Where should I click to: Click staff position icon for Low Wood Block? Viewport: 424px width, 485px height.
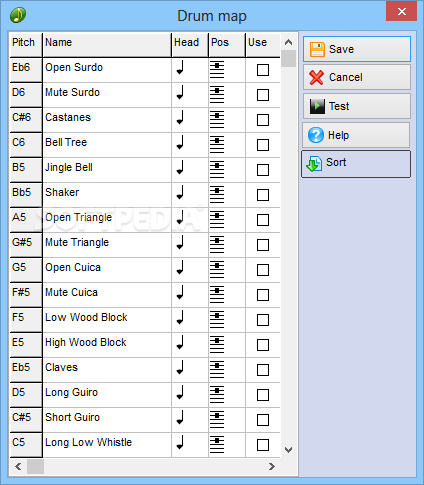[217, 320]
